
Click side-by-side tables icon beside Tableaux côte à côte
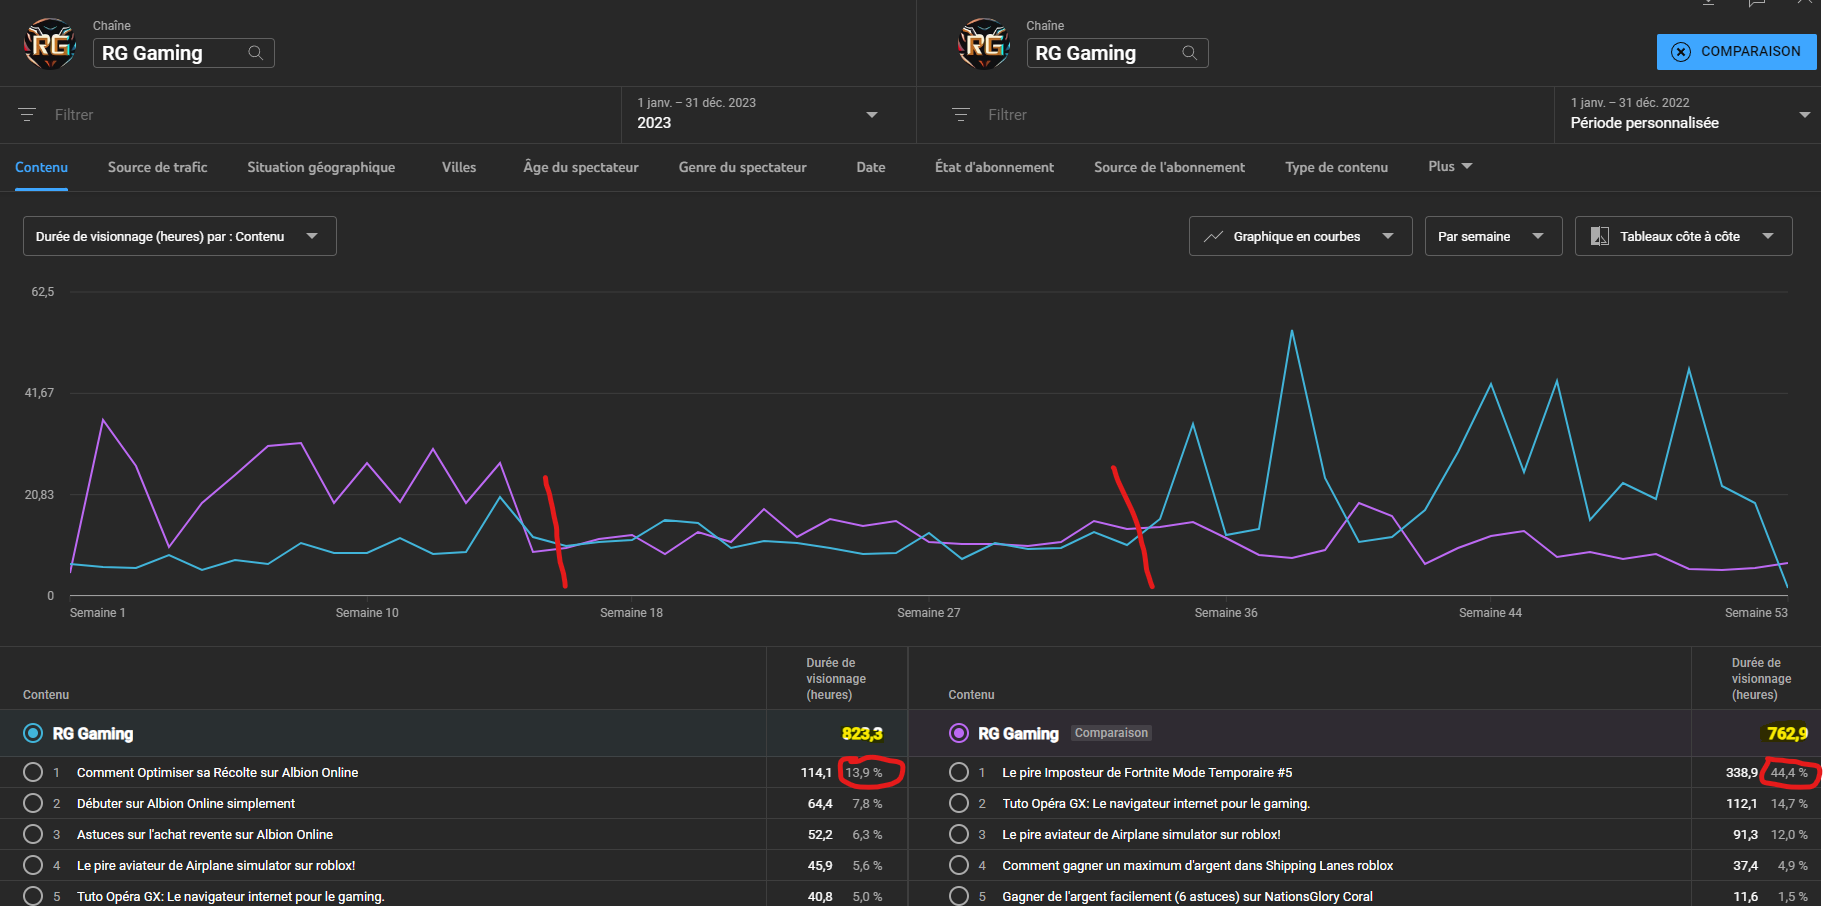tap(1600, 237)
